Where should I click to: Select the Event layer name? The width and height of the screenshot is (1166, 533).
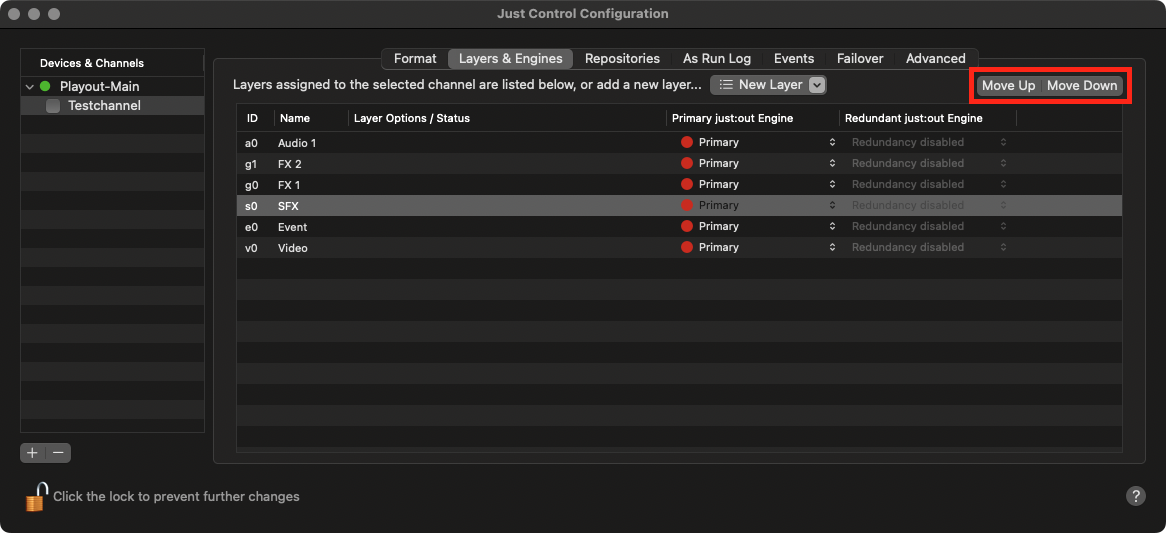coord(293,227)
